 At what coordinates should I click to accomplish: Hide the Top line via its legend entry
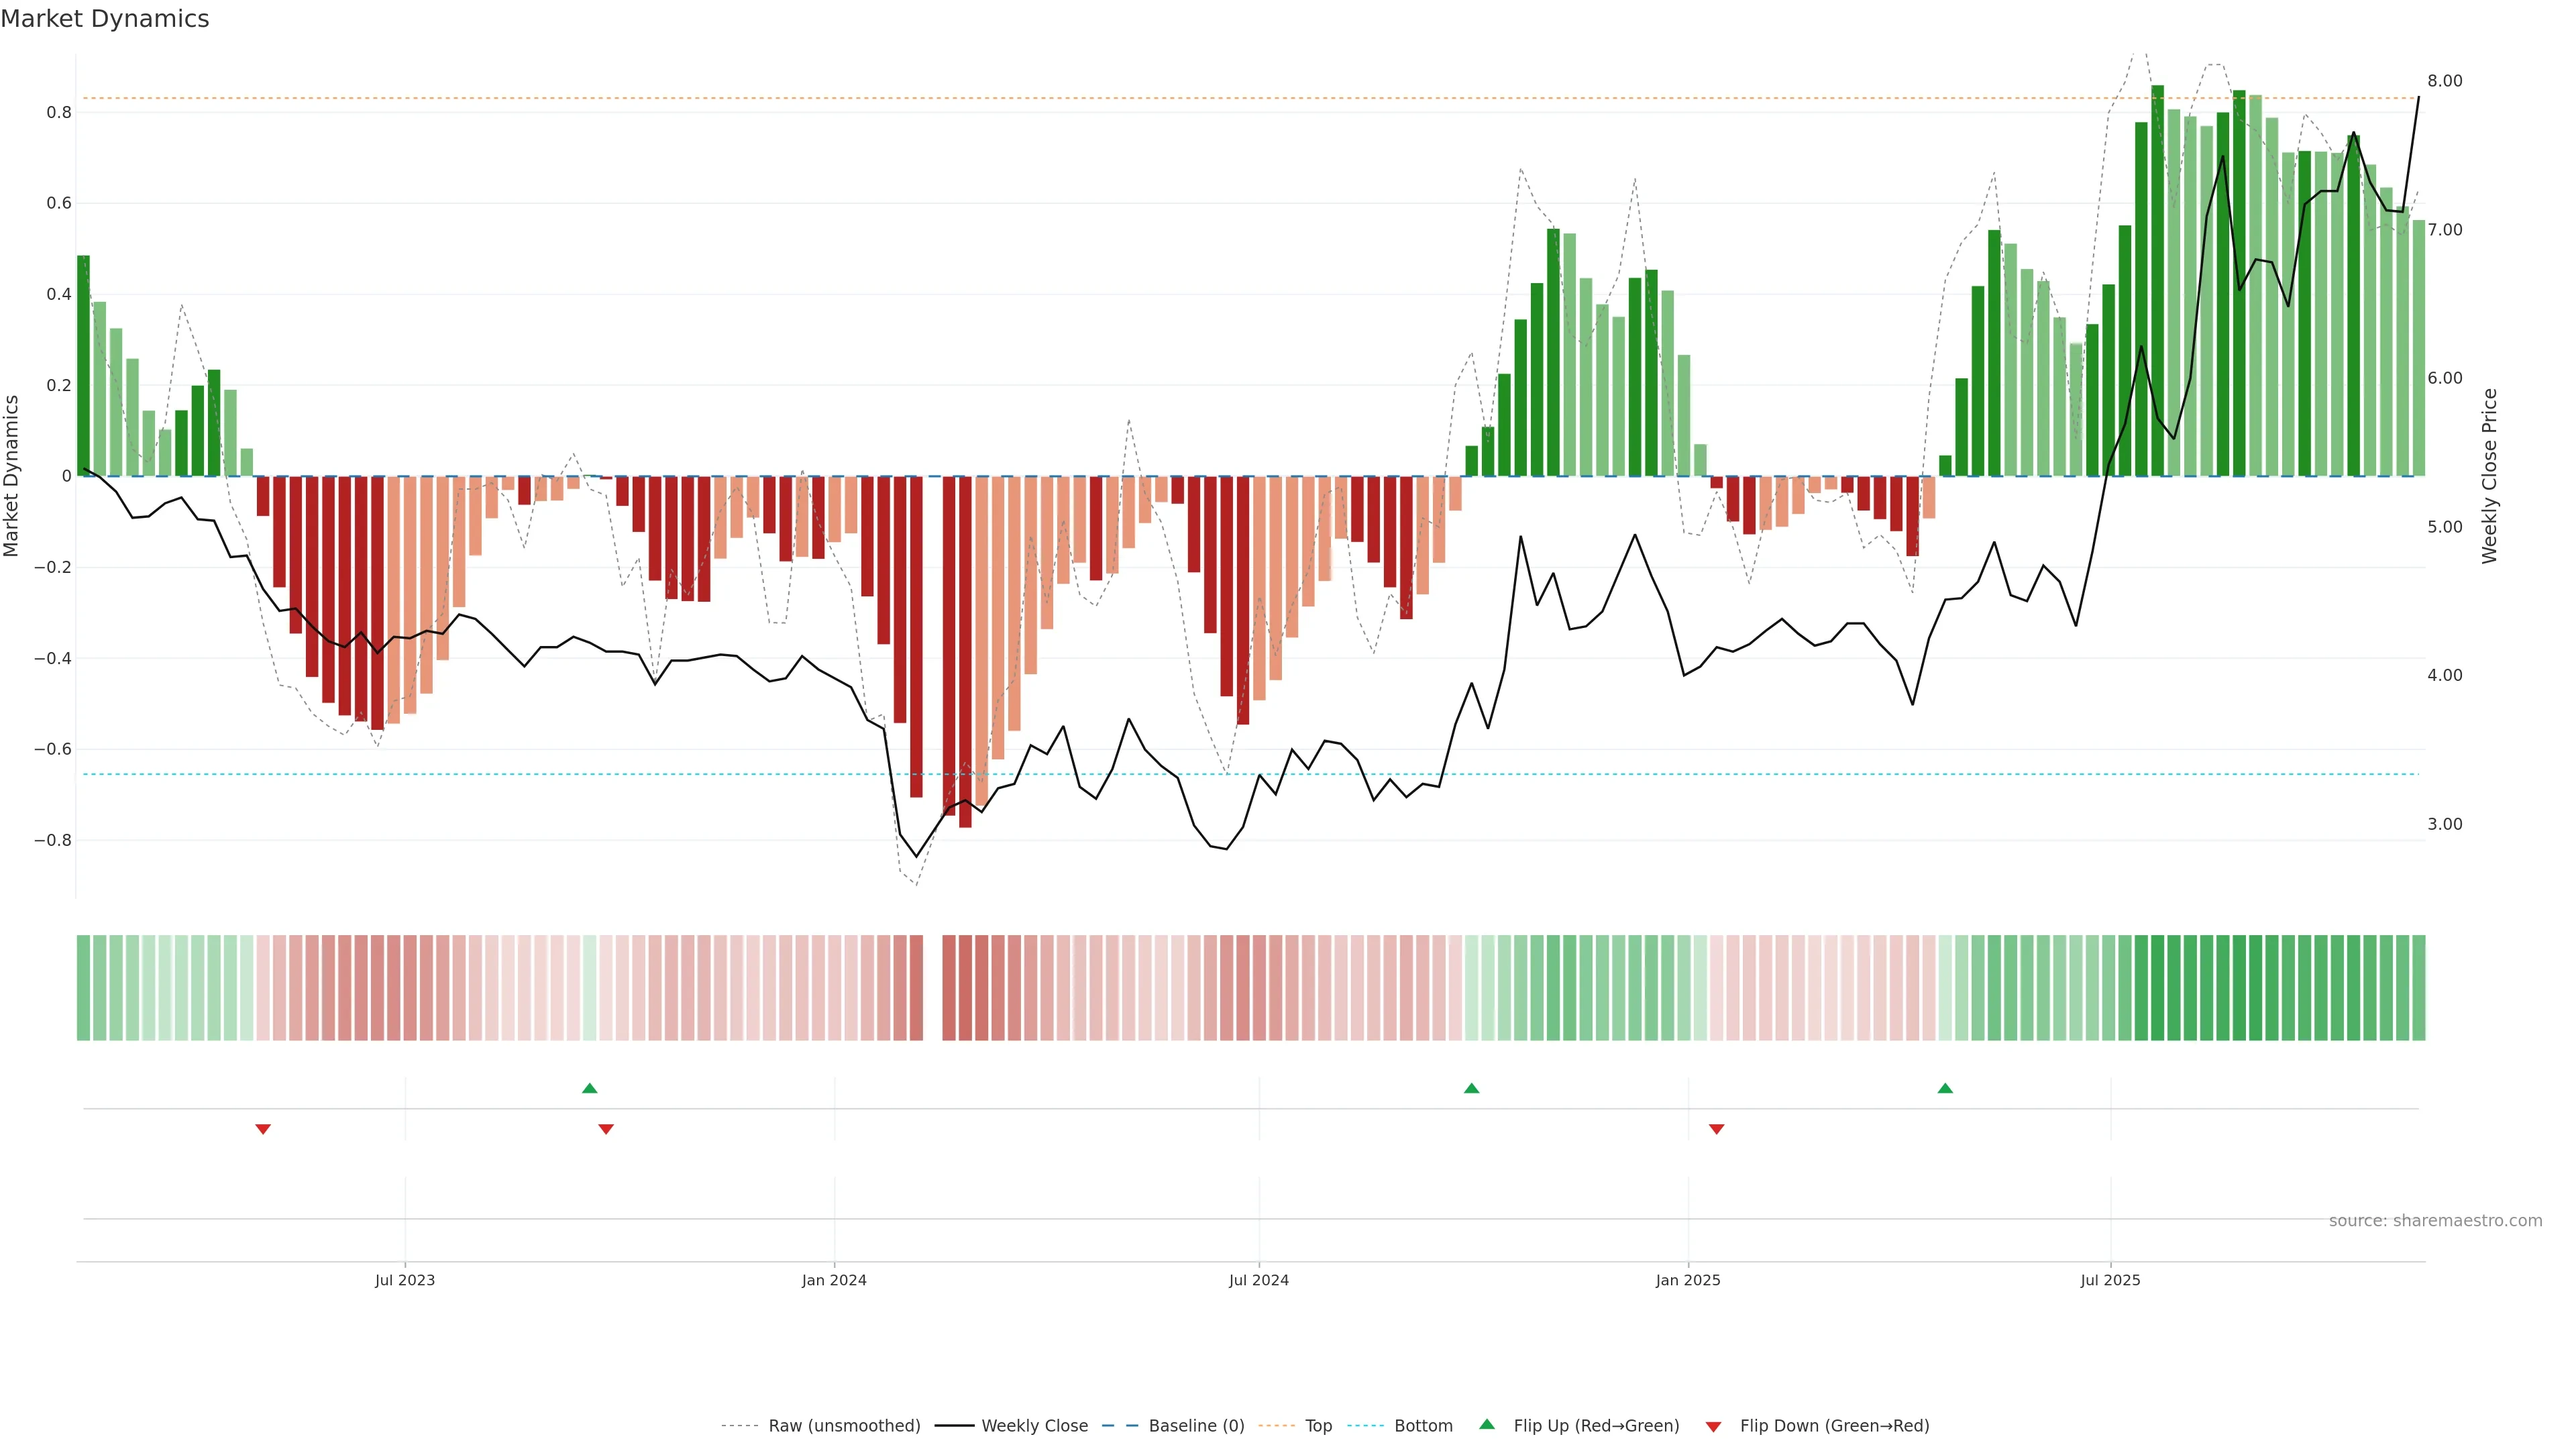click(x=1318, y=1425)
